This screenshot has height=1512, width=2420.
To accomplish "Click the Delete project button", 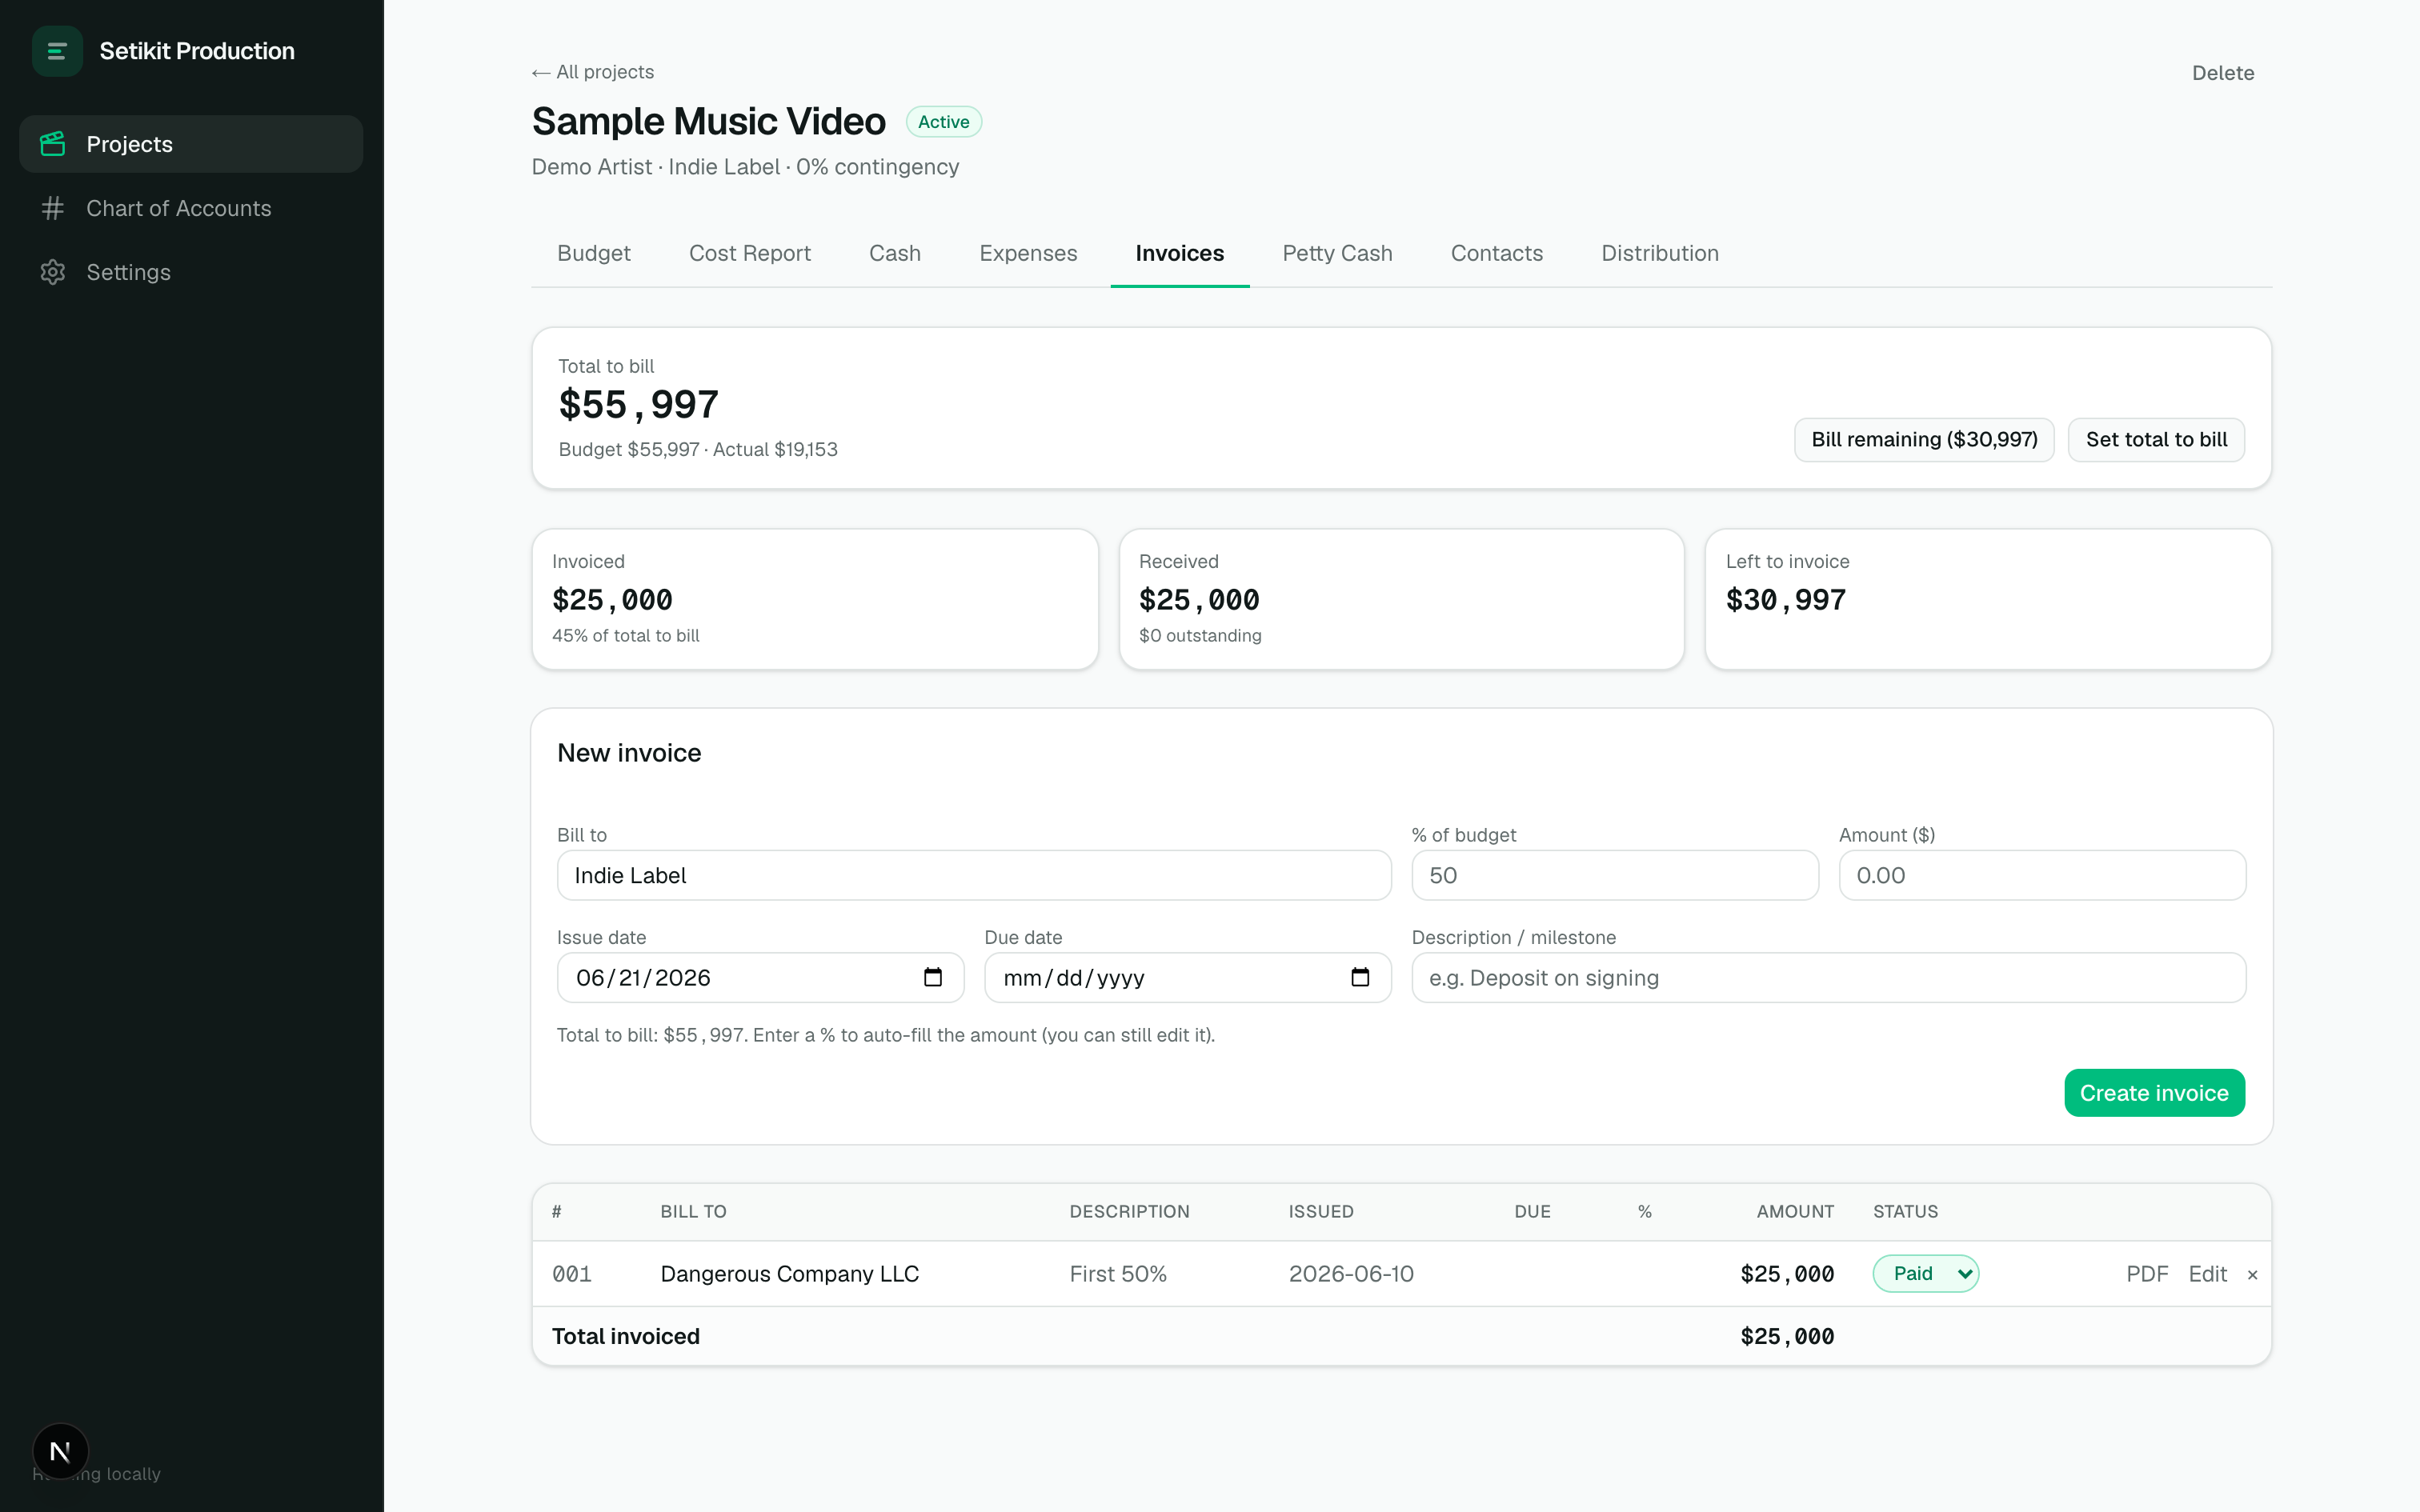I will click(2223, 73).
